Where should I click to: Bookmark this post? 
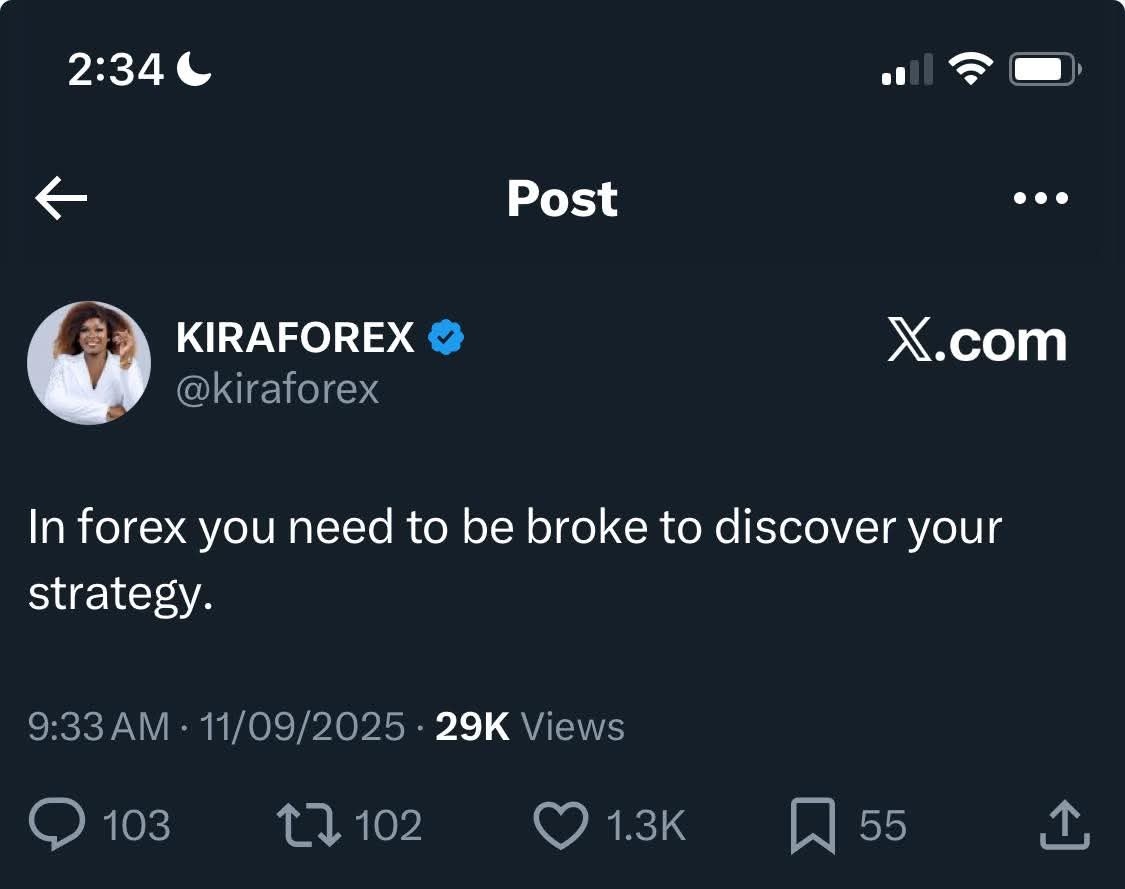click(x=813, y=826)
